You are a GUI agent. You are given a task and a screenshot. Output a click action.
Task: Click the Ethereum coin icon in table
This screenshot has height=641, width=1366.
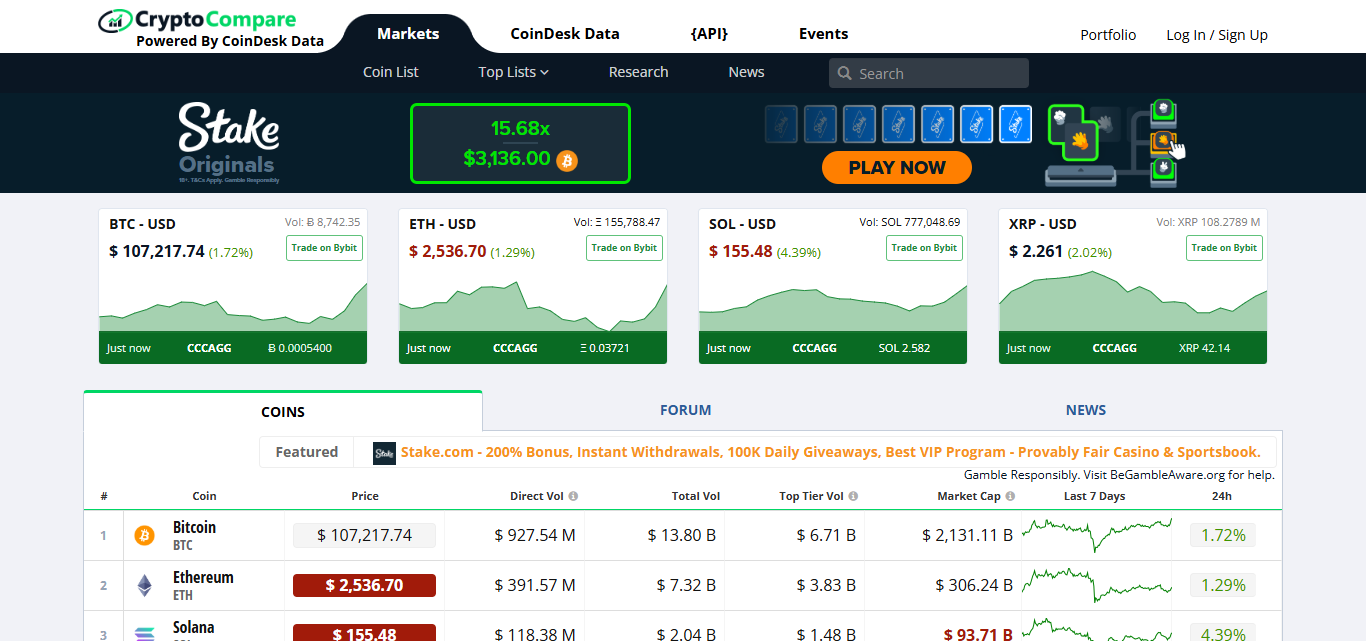(145, 586)
